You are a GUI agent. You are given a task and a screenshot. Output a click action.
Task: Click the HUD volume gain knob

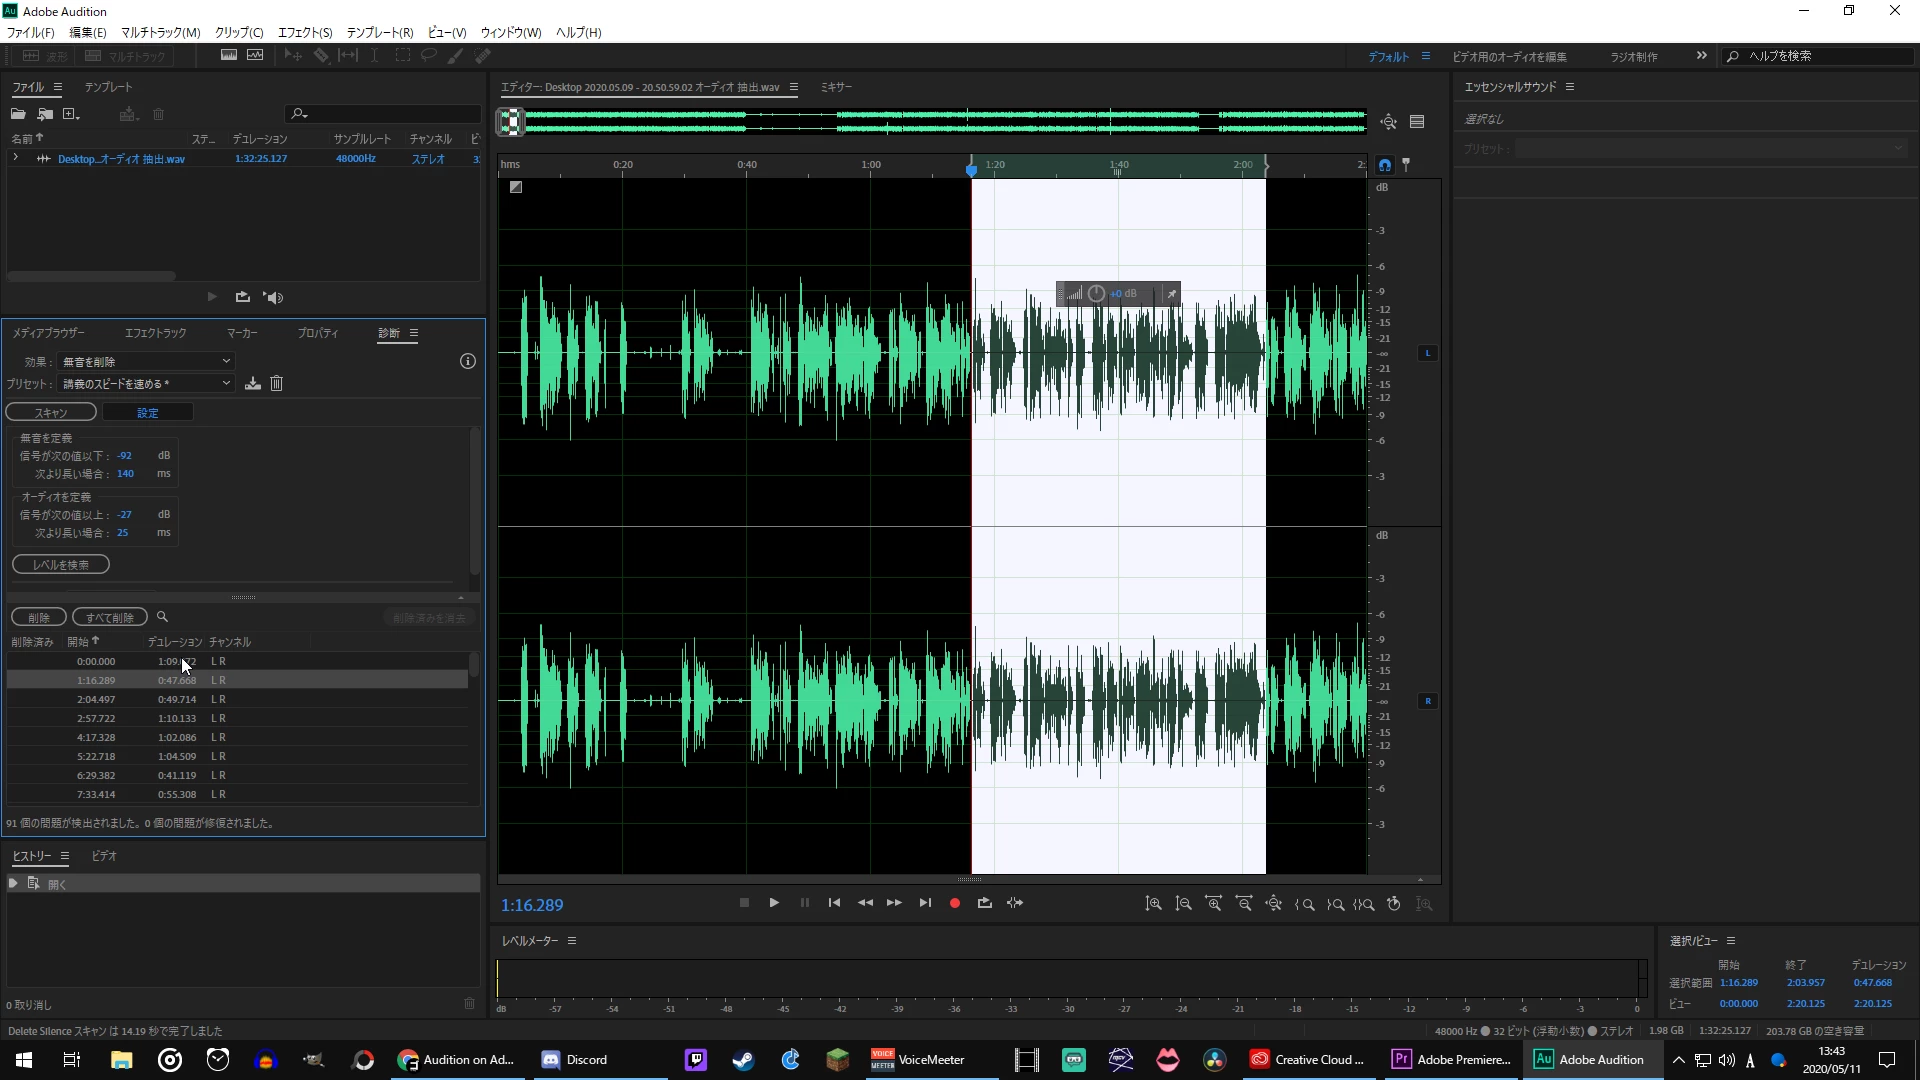(1096, 294)
